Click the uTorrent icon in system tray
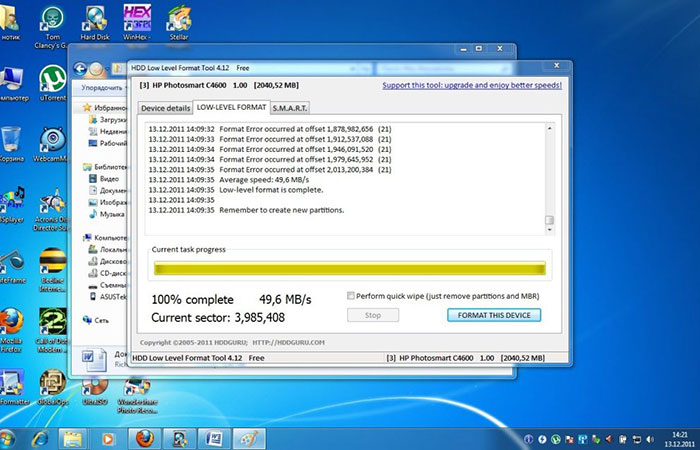The image size is (700, 450). click(555, 440)
